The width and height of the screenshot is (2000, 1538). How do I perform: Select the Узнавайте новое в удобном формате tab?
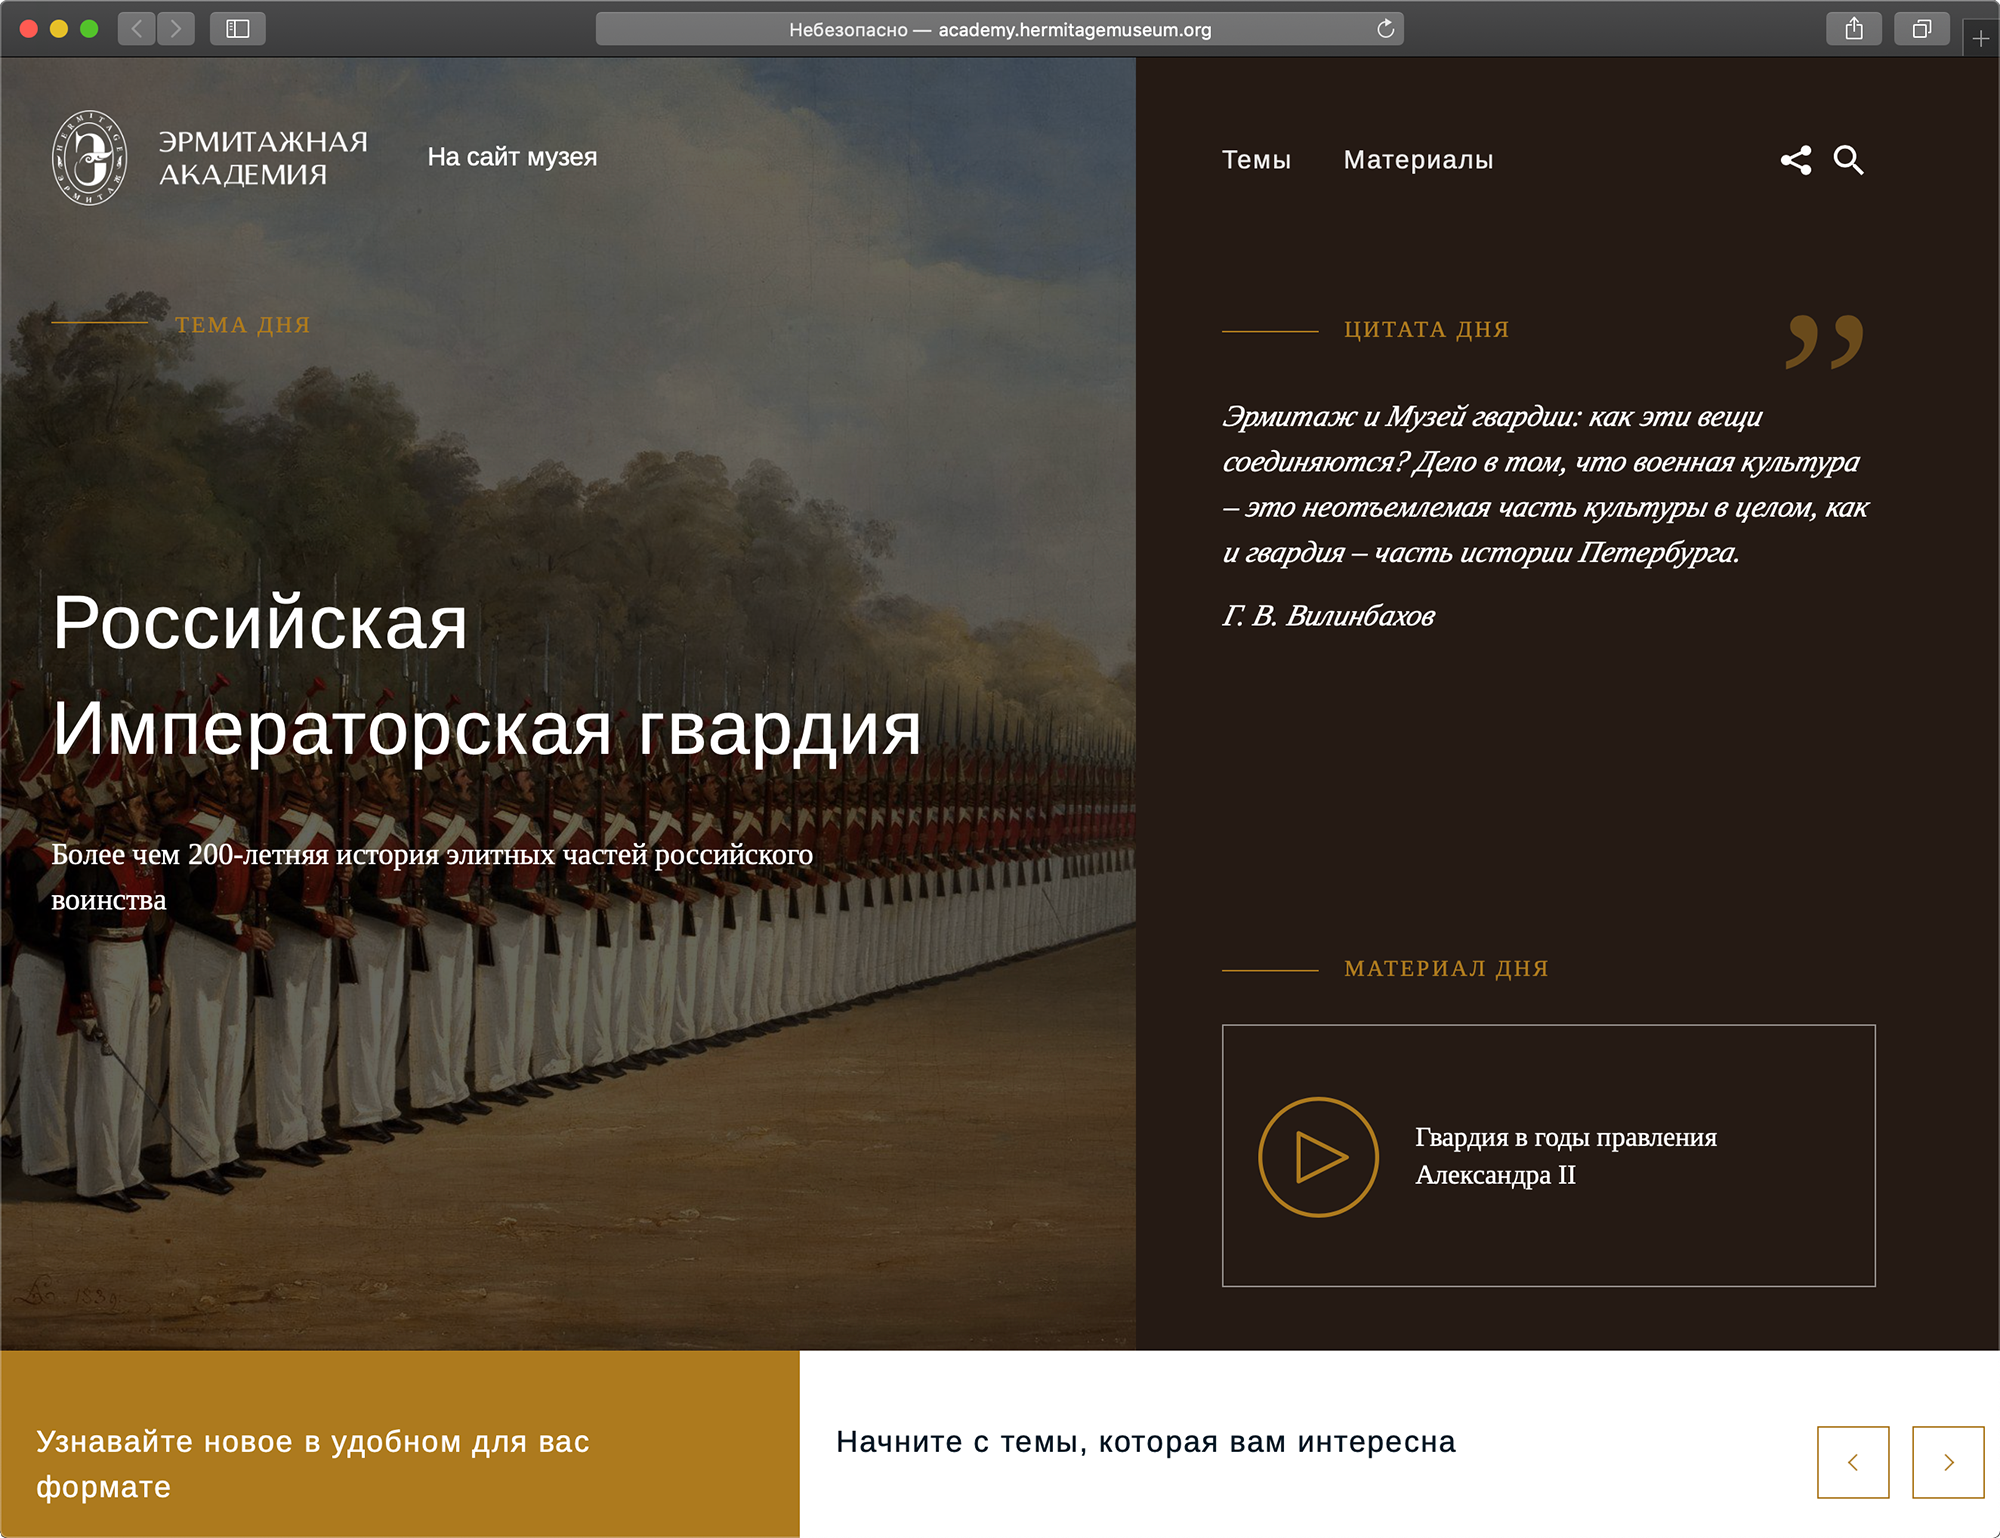pos(400,1444)
